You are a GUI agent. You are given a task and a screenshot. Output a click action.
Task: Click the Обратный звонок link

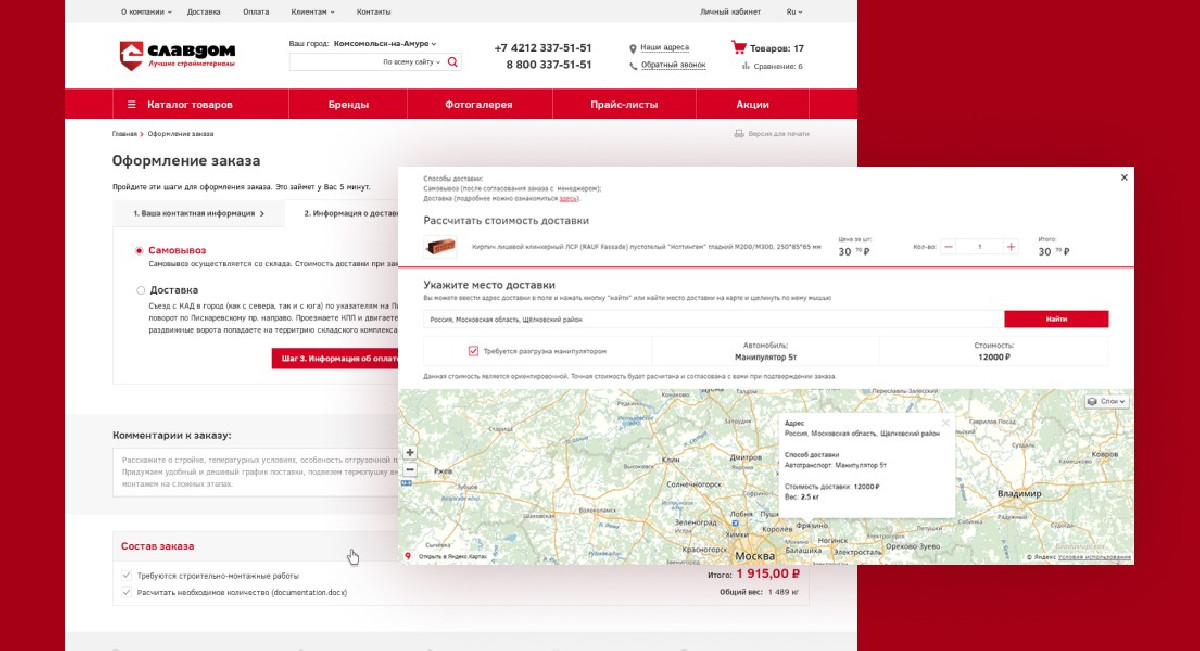(673, 65)
